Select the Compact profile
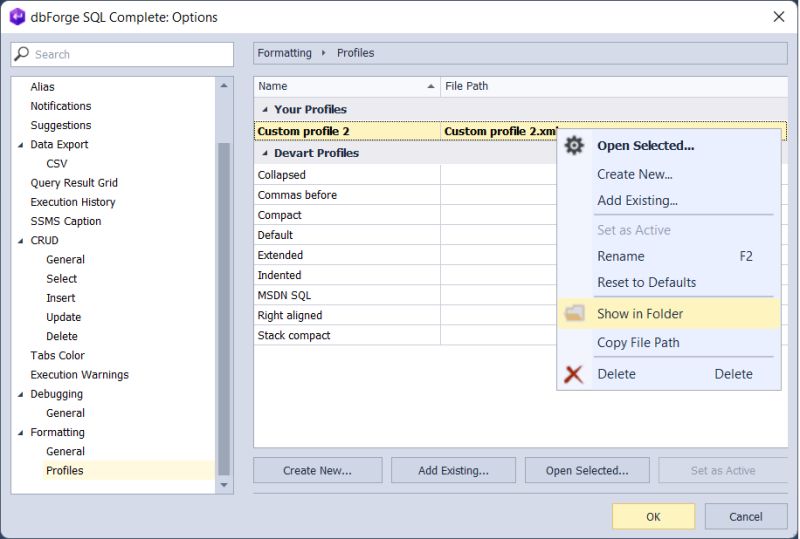Screen dimensions: 800x539 pos(347,215)
